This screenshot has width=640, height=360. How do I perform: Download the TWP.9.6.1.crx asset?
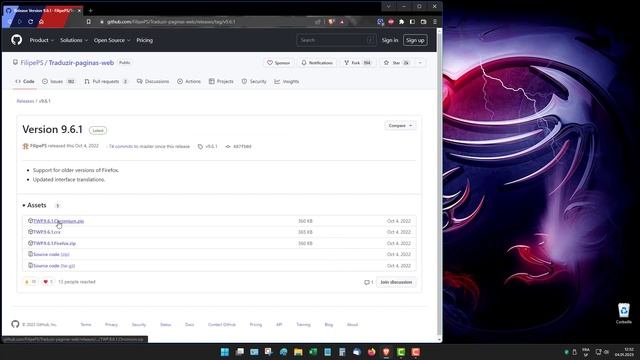pyautogui.click(x=47, y=232)
